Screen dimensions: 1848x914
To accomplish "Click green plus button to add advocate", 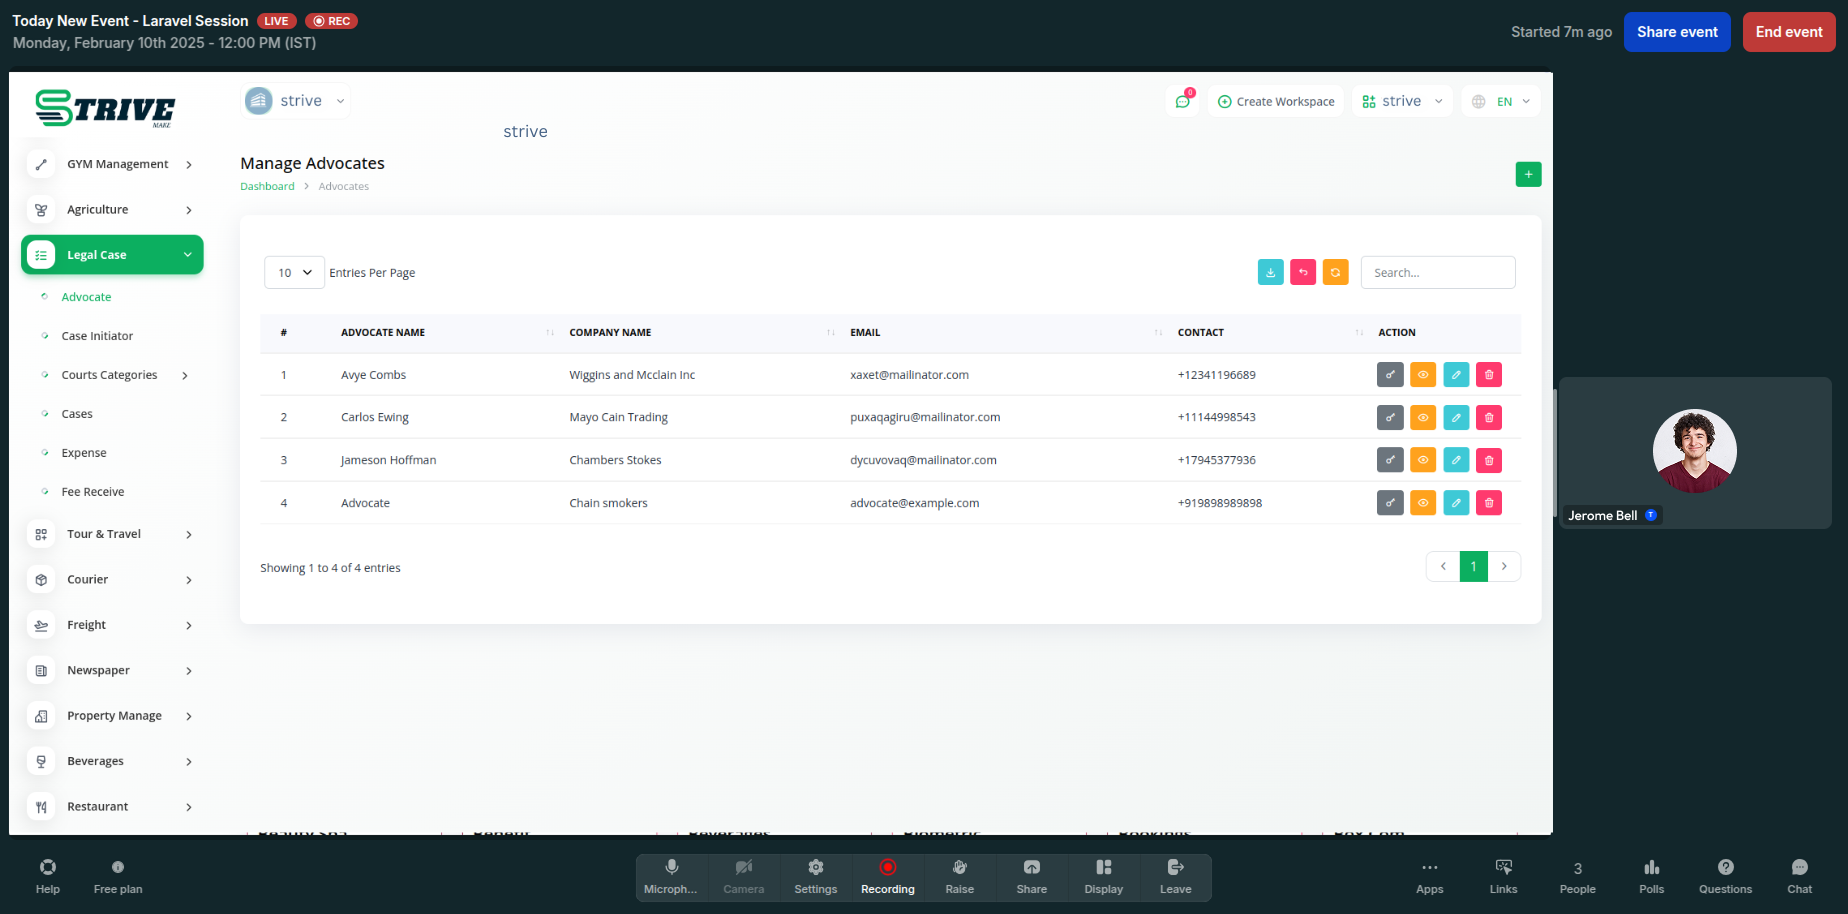I will [x=1528, y=174].
